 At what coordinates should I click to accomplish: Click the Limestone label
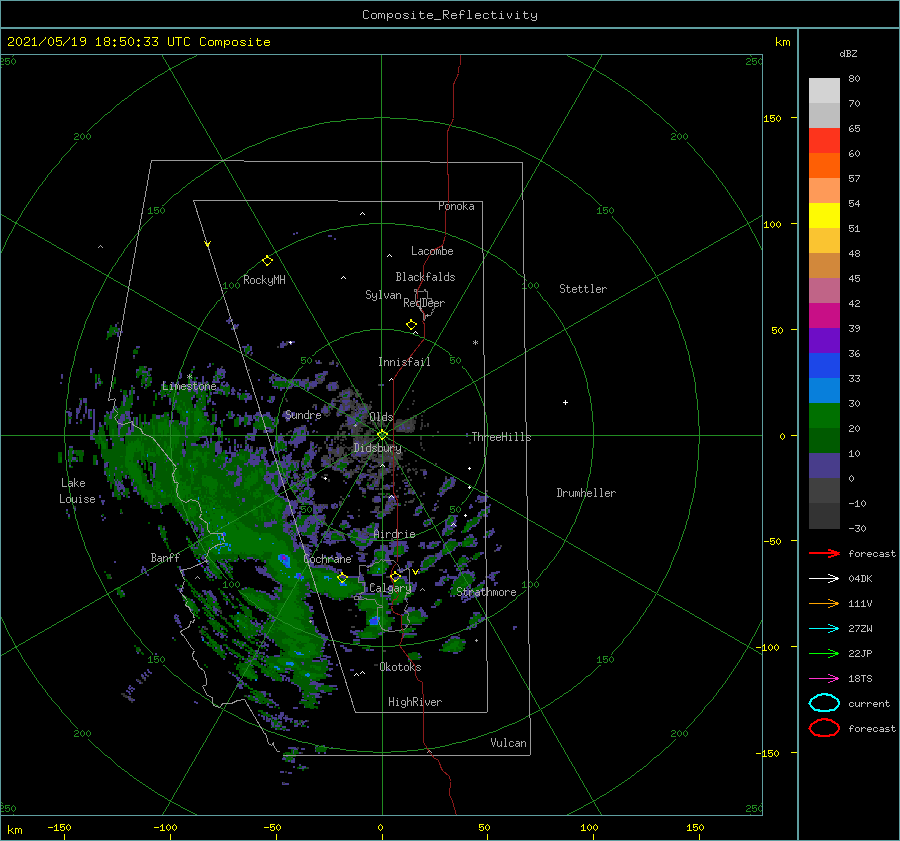tap(189, 386)
